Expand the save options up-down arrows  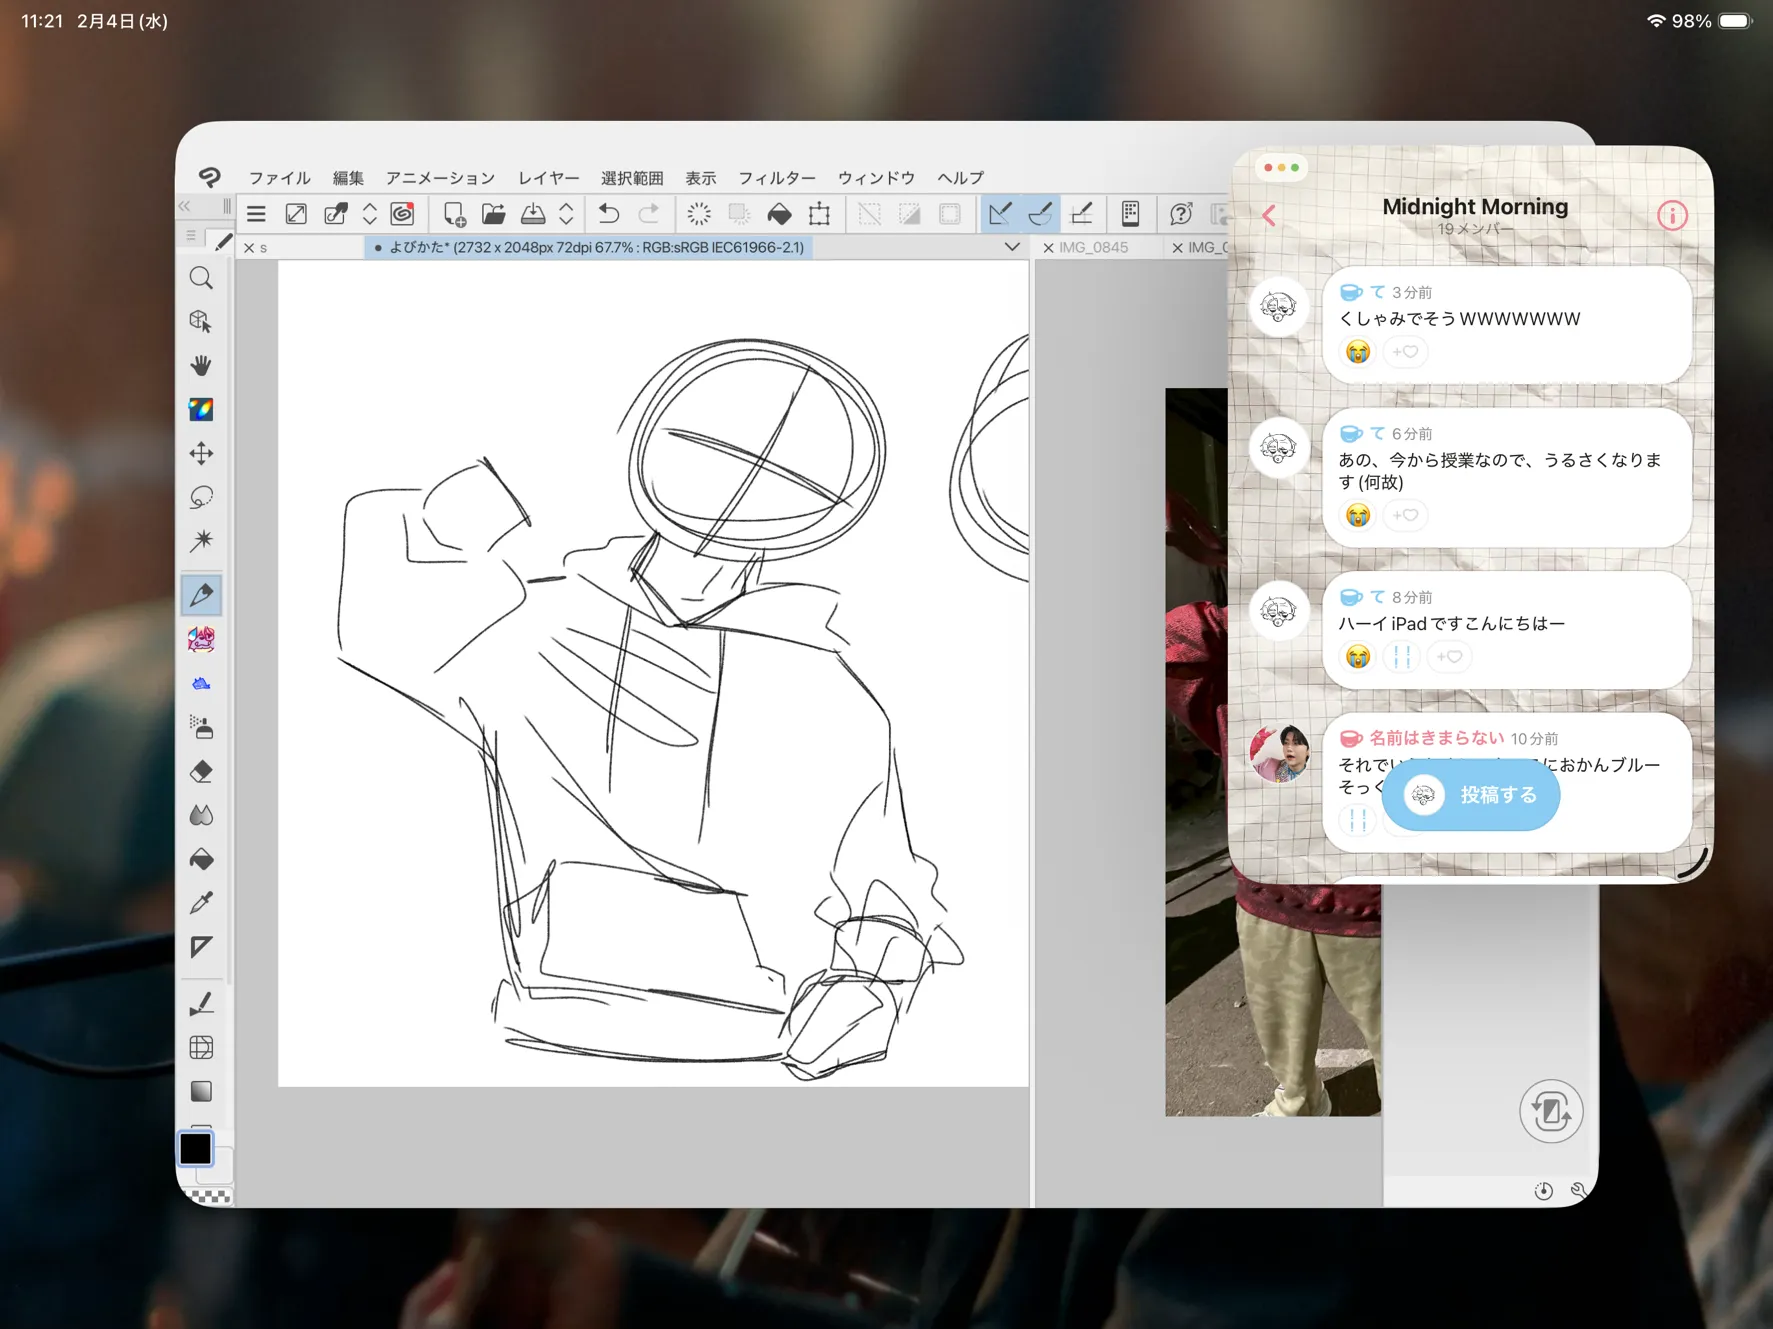point(566,213)
